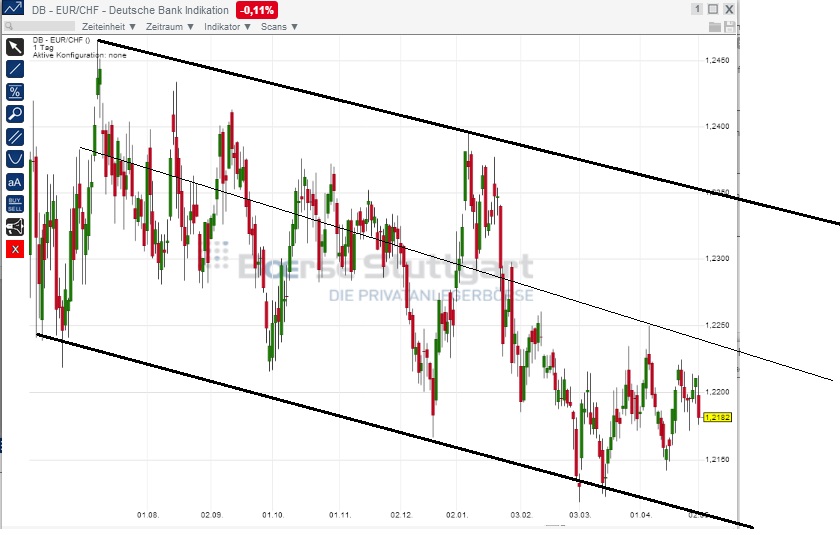Choose the arc curve drawing tool
The height and width of the screenshot is (535, 840).
tap(15, 159)
